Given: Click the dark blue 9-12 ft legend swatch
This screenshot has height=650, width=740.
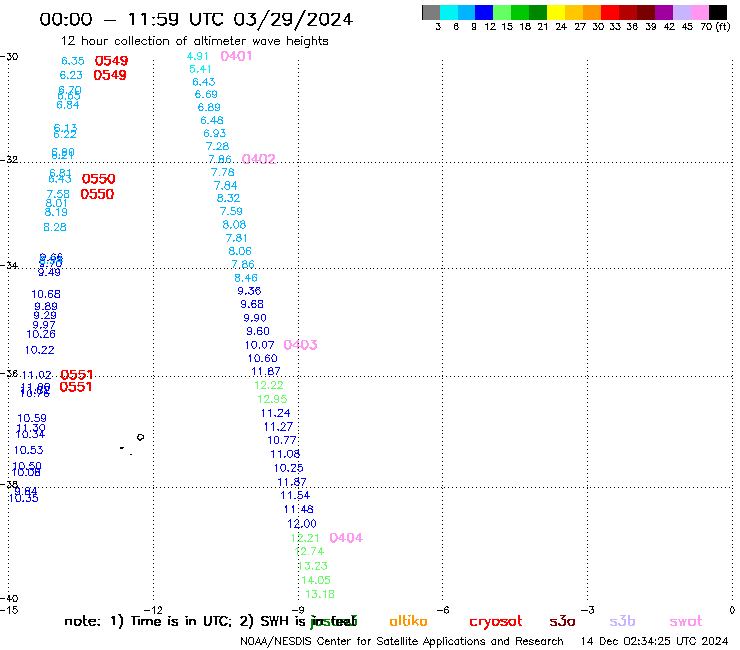Looking at the screenshot, I should [484, 12].
